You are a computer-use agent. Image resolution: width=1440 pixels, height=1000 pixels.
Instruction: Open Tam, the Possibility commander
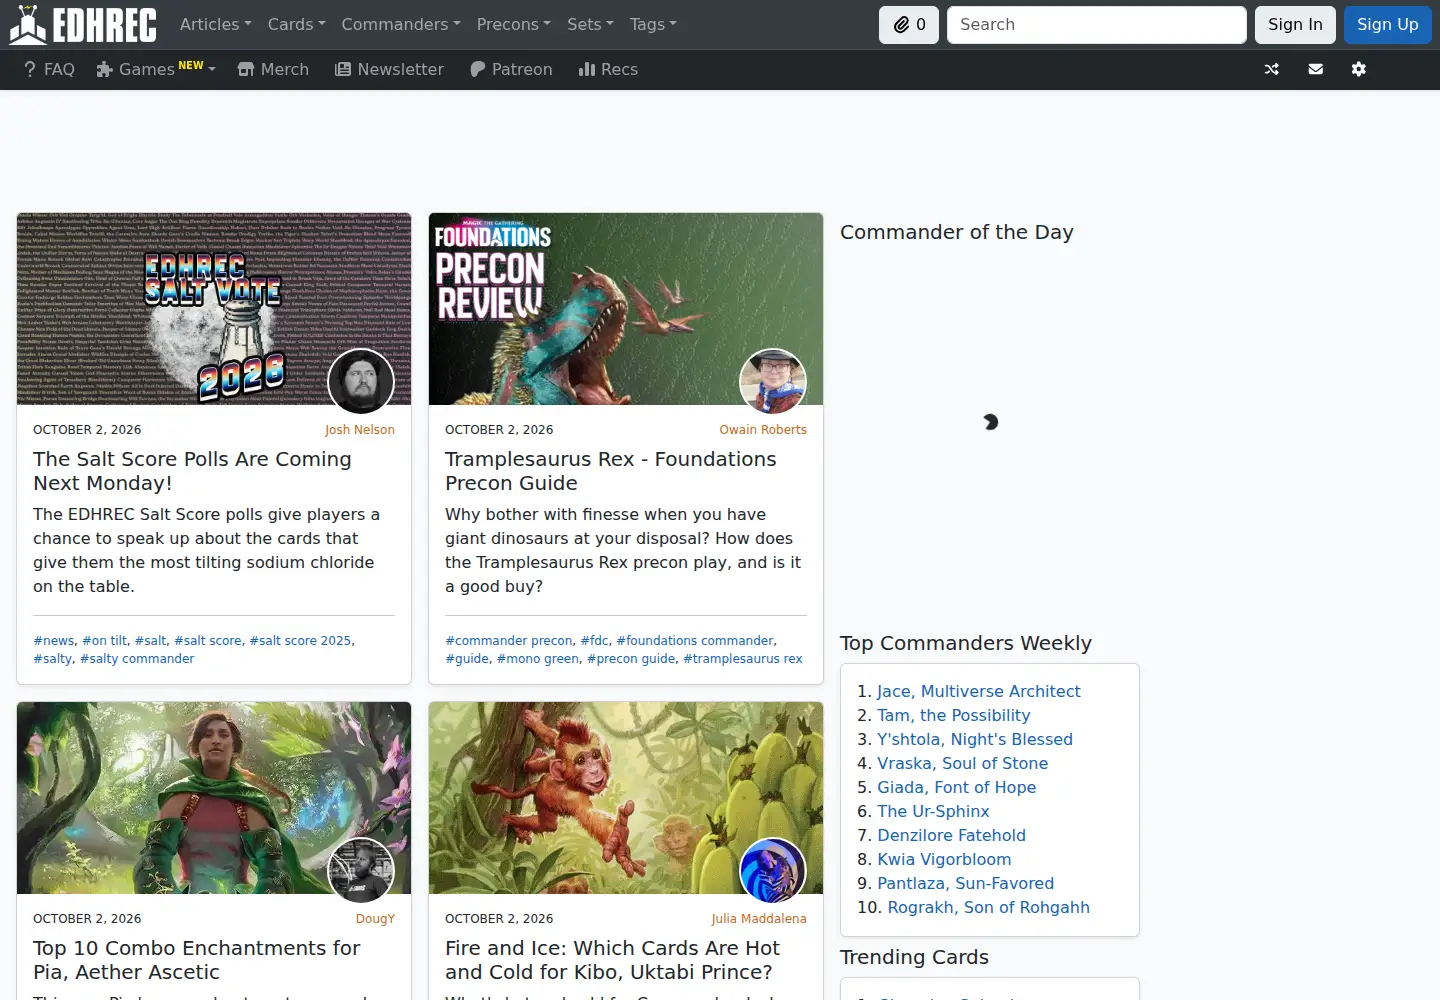click(x=954, y=715)
